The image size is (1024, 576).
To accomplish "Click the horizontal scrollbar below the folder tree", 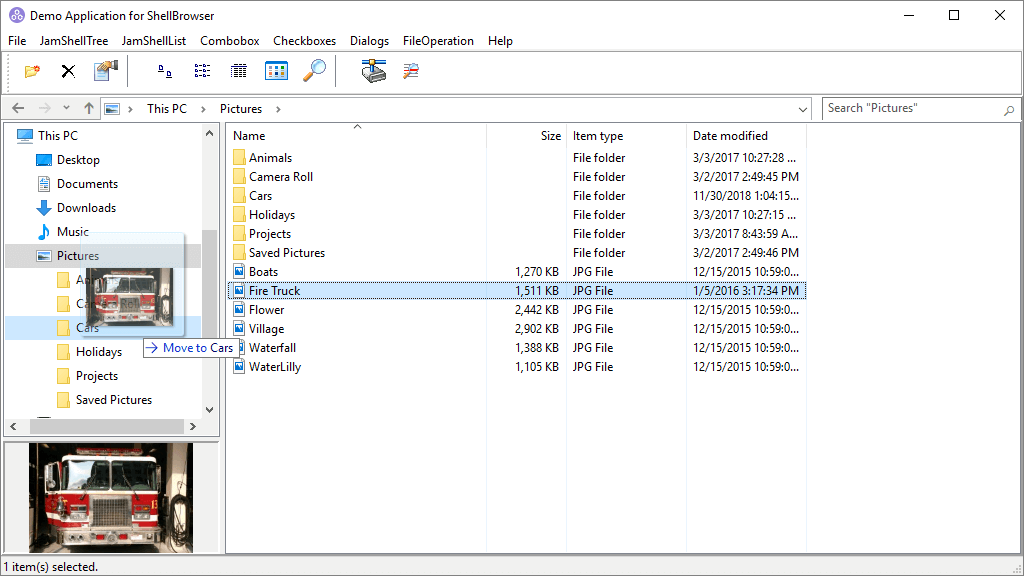I will tap(105, 426).
